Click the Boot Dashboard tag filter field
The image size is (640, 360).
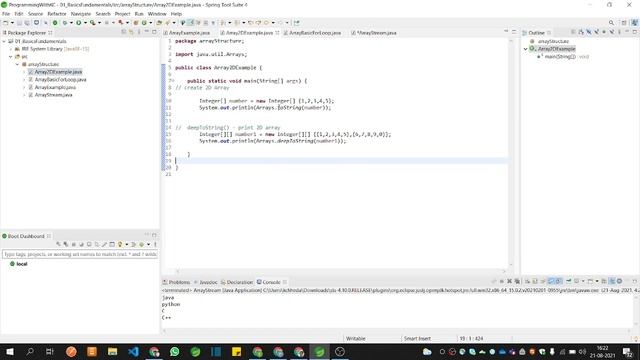coord(80,254)
